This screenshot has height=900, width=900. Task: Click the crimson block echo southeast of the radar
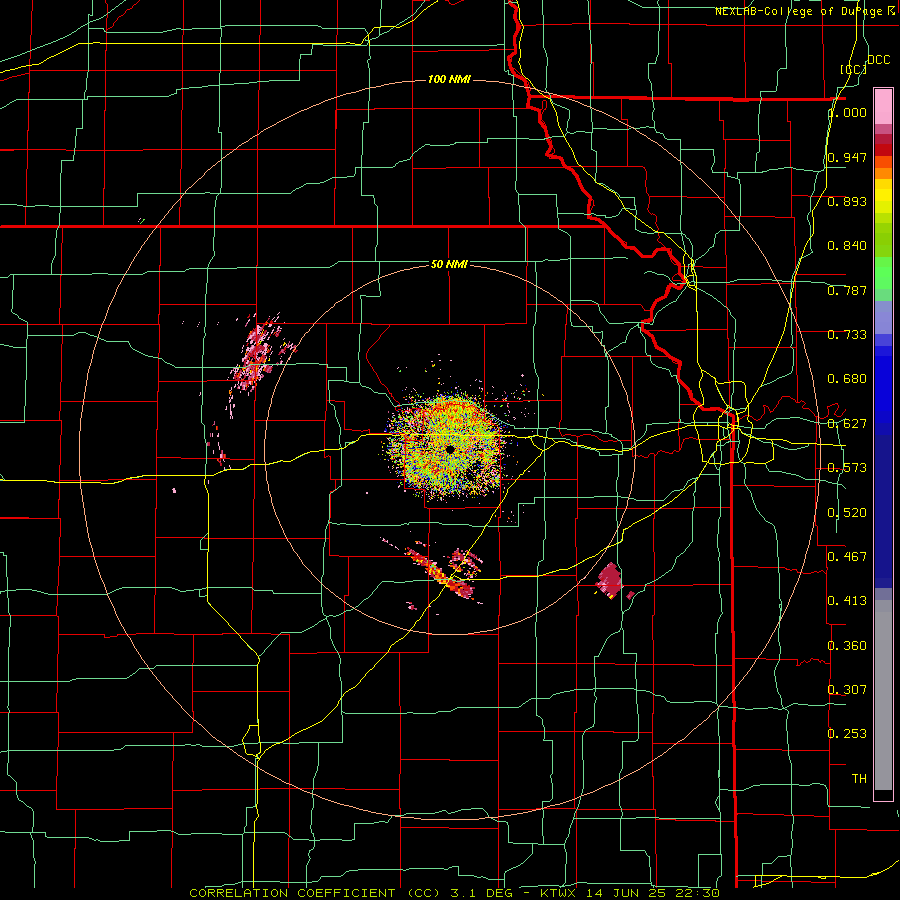608,580
